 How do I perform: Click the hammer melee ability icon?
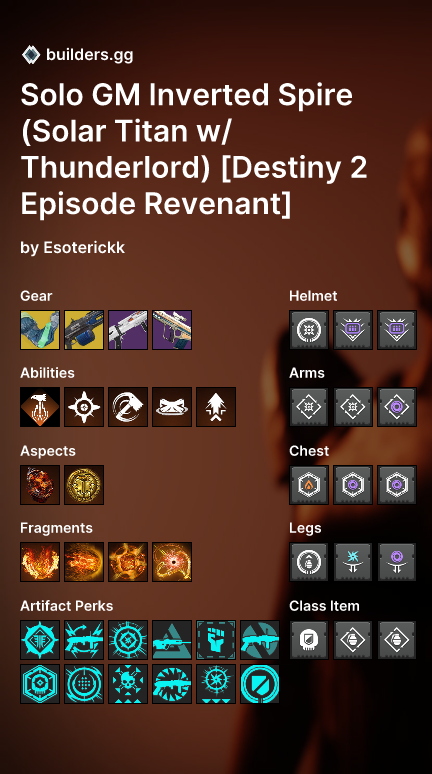(128, 407)
